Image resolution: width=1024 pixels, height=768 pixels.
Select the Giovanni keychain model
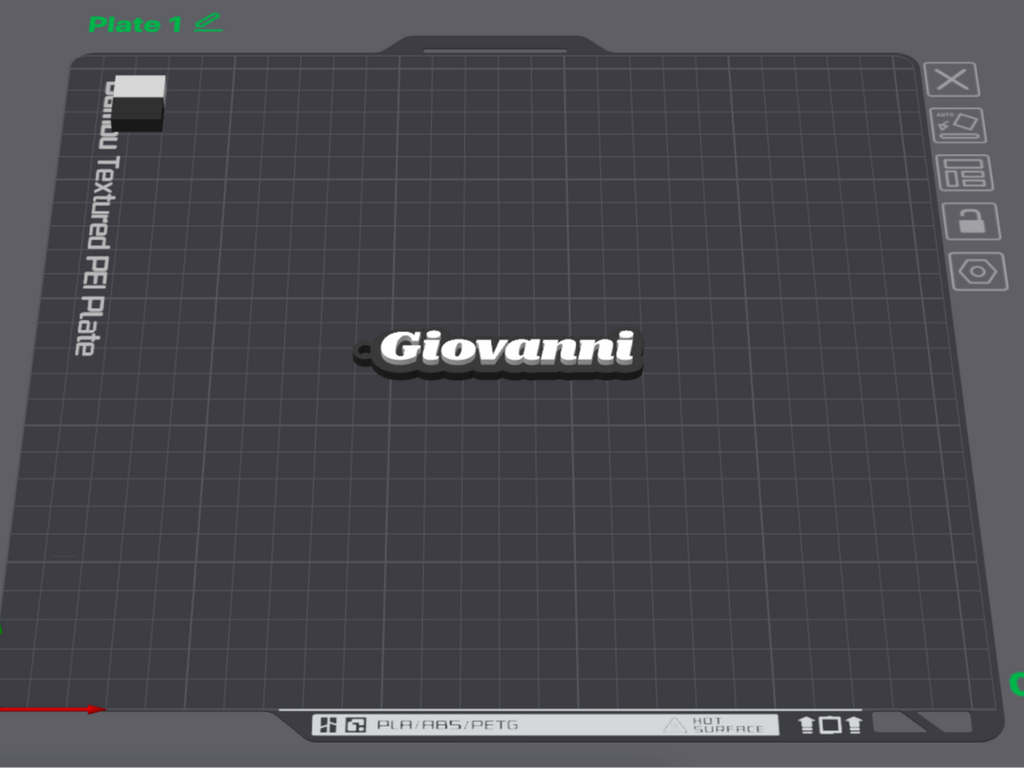(500, 353)
